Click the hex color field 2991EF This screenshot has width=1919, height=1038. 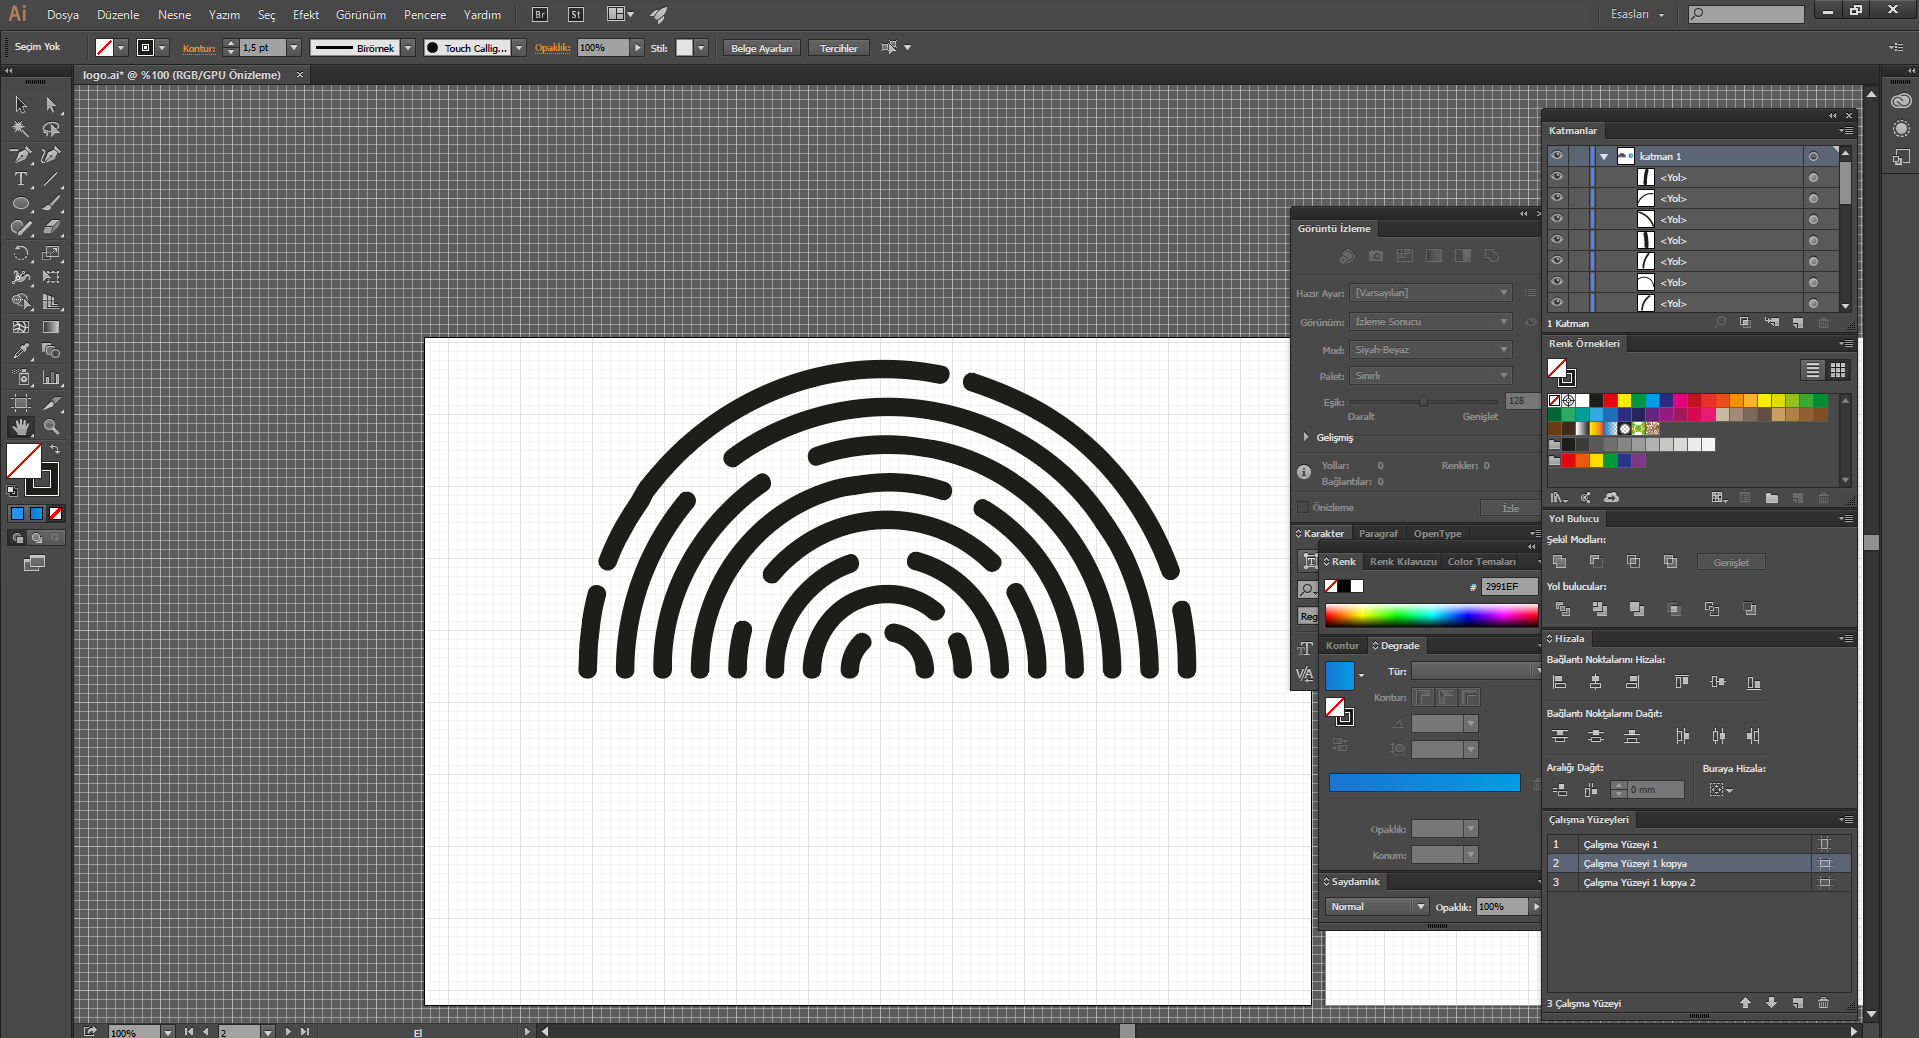[x=1509, y=587]
